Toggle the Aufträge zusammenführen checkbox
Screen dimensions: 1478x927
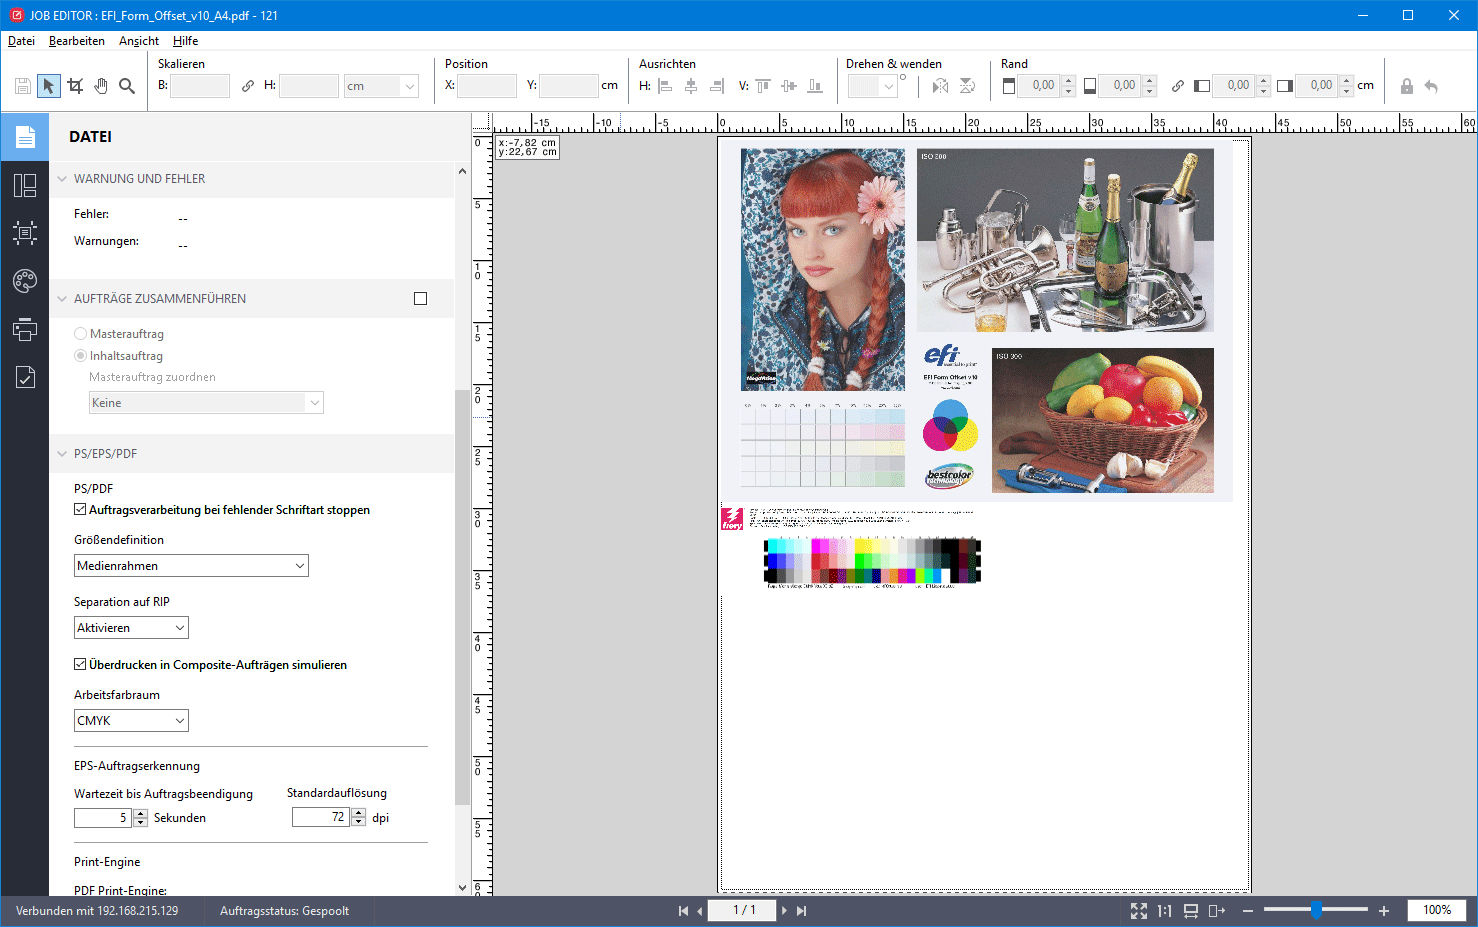point(420,299)
